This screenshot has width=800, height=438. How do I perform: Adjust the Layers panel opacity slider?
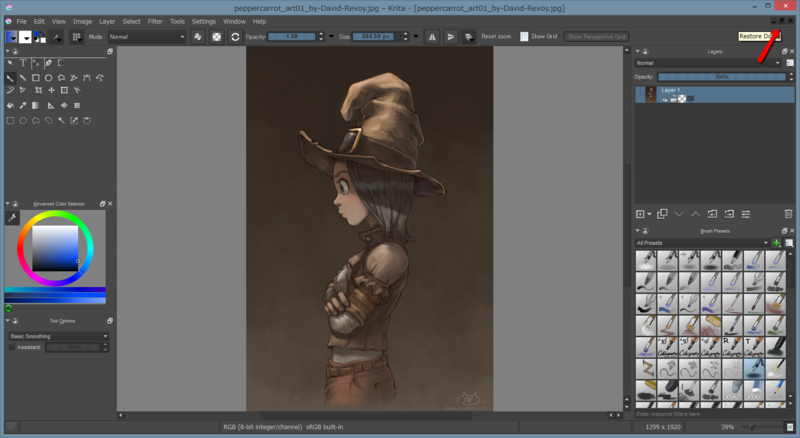[722, 76]
